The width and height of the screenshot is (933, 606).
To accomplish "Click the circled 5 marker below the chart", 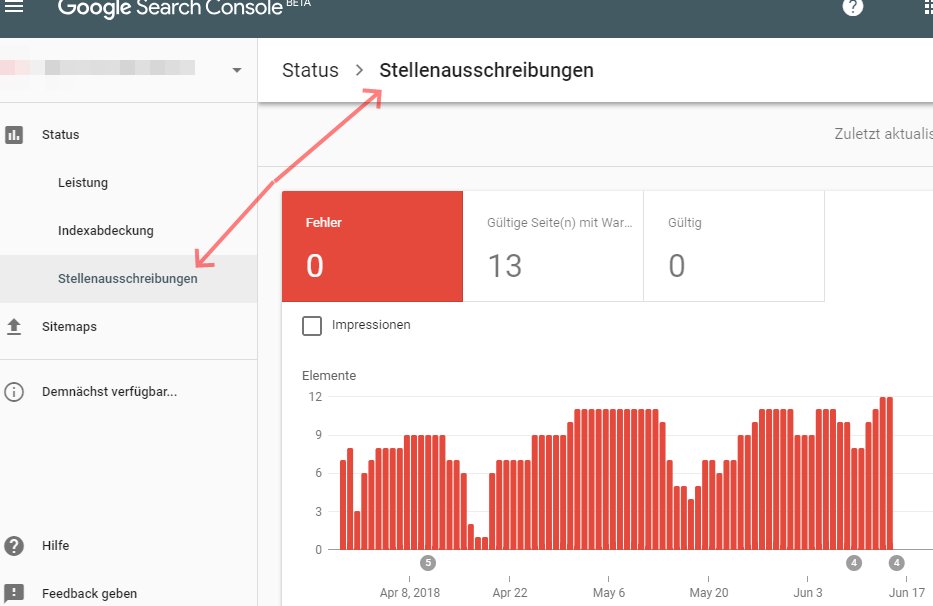I will (x=430, y=562).
